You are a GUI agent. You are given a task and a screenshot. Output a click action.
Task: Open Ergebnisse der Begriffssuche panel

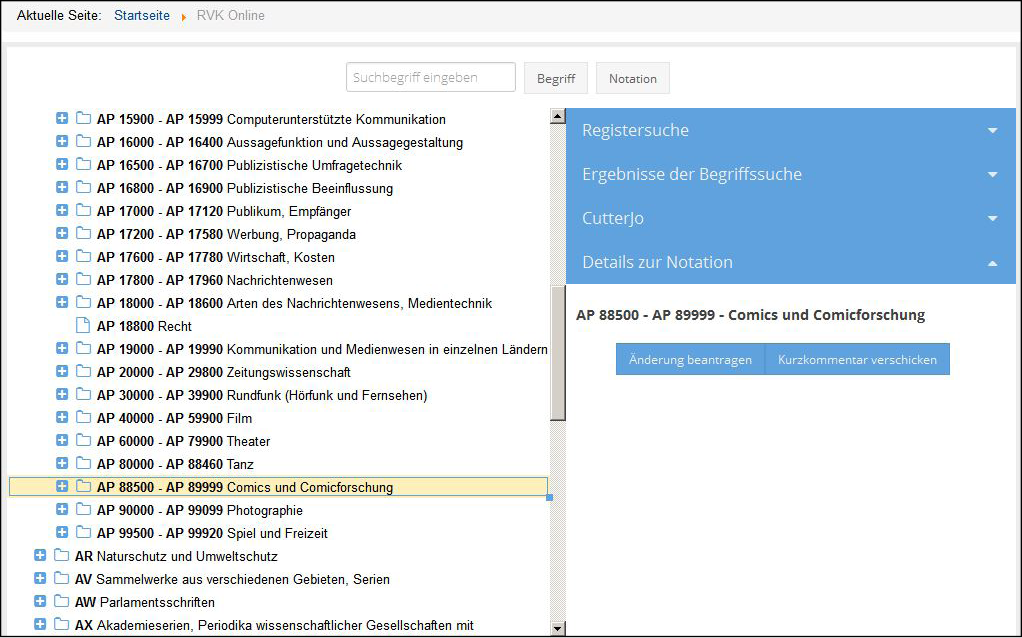coord(791,174)
